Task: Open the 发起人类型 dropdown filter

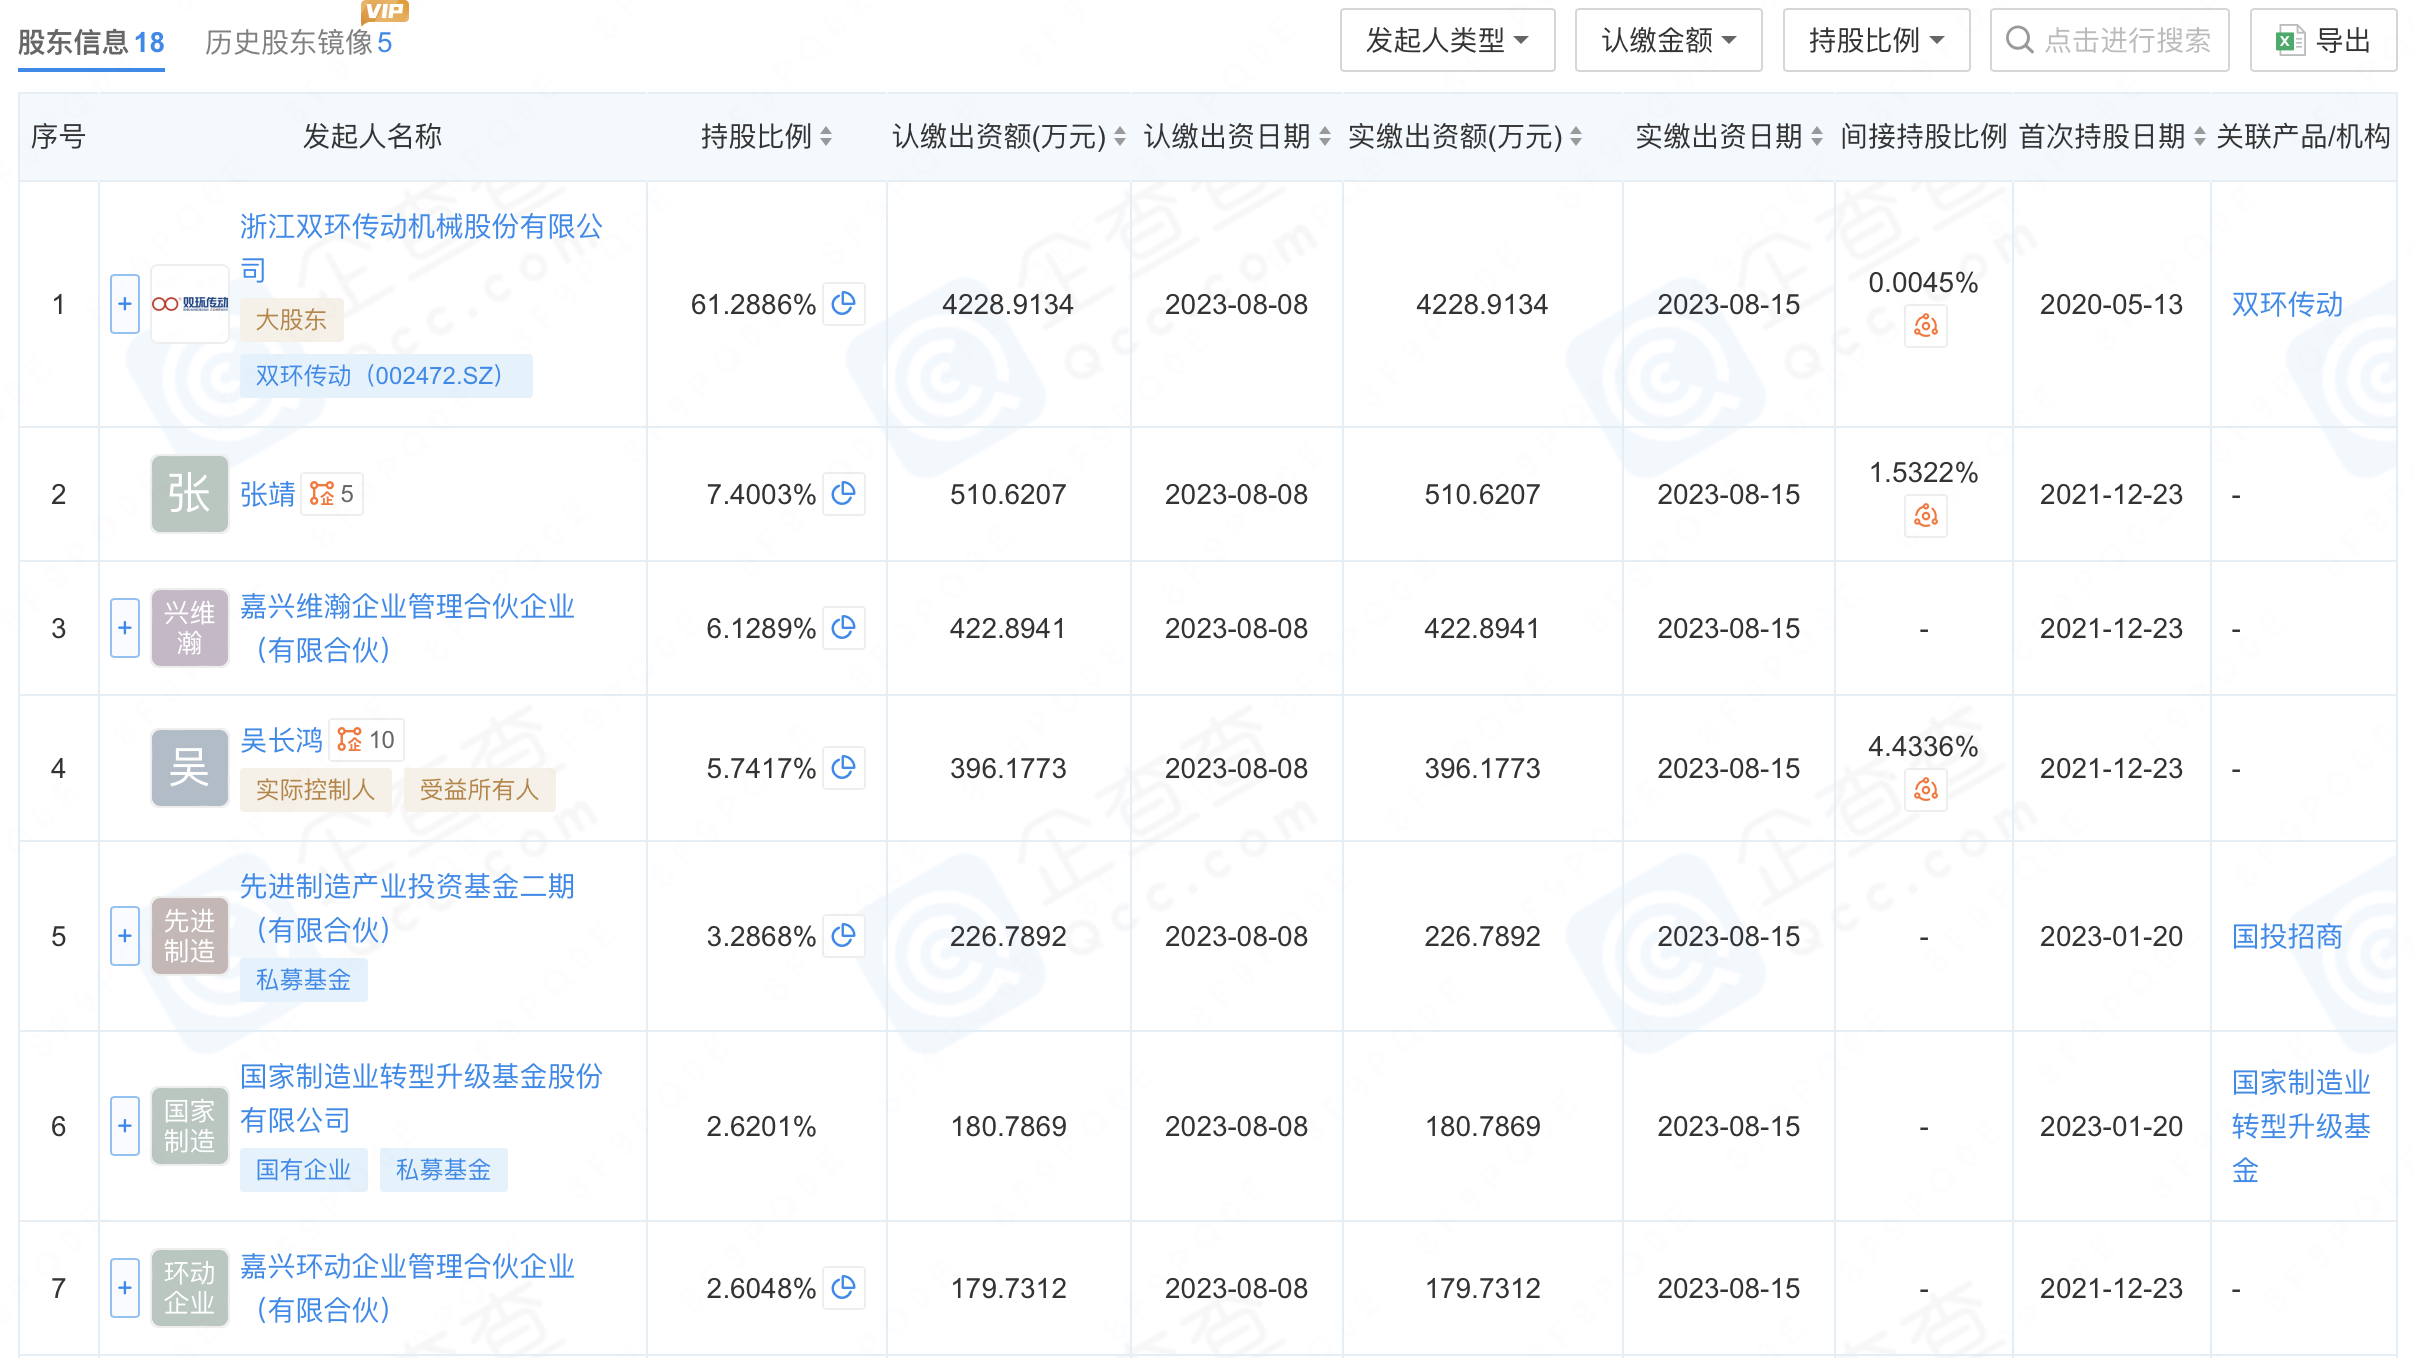Action: pos(1446,41)
